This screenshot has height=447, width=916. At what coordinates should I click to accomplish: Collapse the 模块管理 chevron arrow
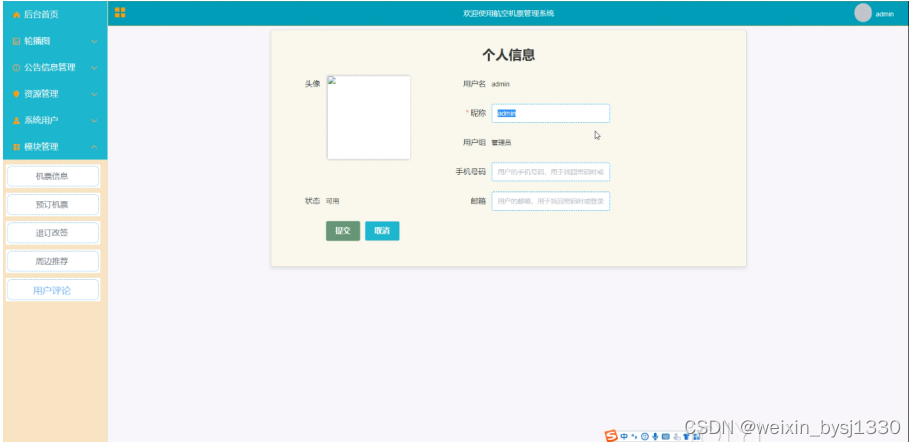[94, 147]
